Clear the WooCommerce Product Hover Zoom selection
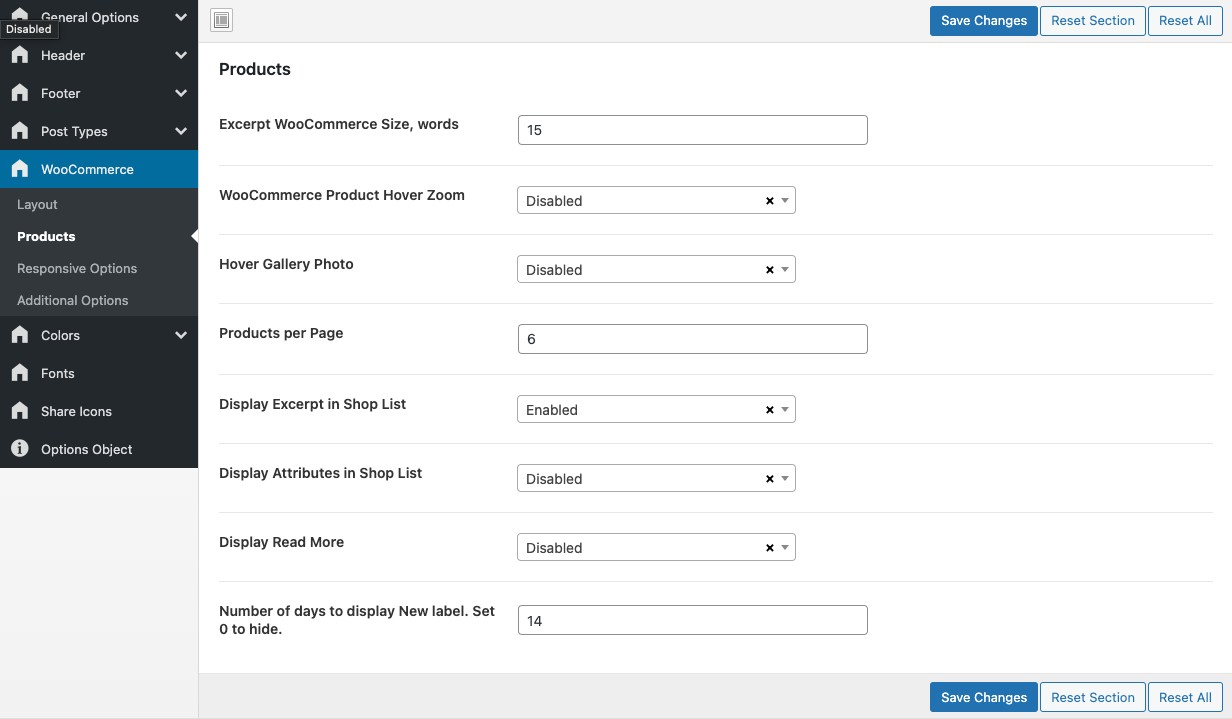The height and width of the screenshot is (719, 1232). pyautogui.click(x=770, y=201)
